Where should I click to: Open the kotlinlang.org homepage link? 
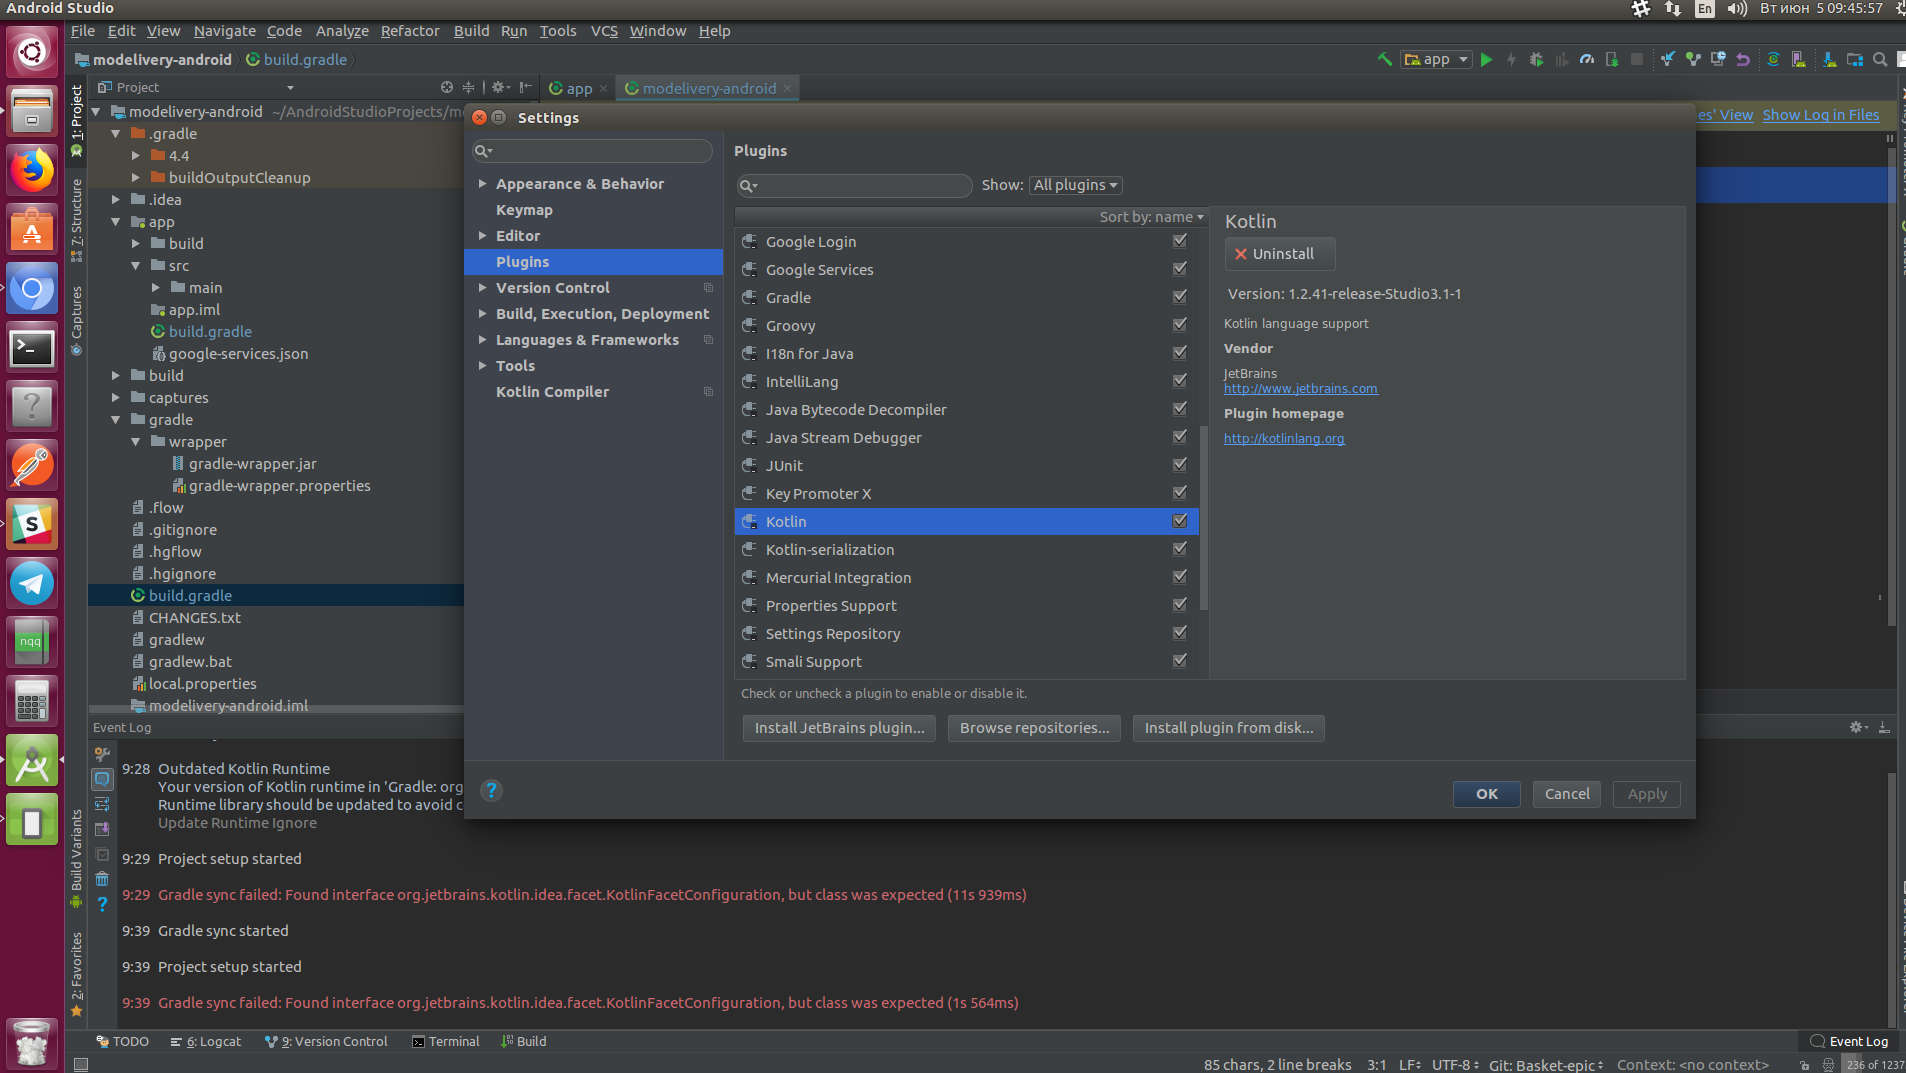coord(1284,439)
